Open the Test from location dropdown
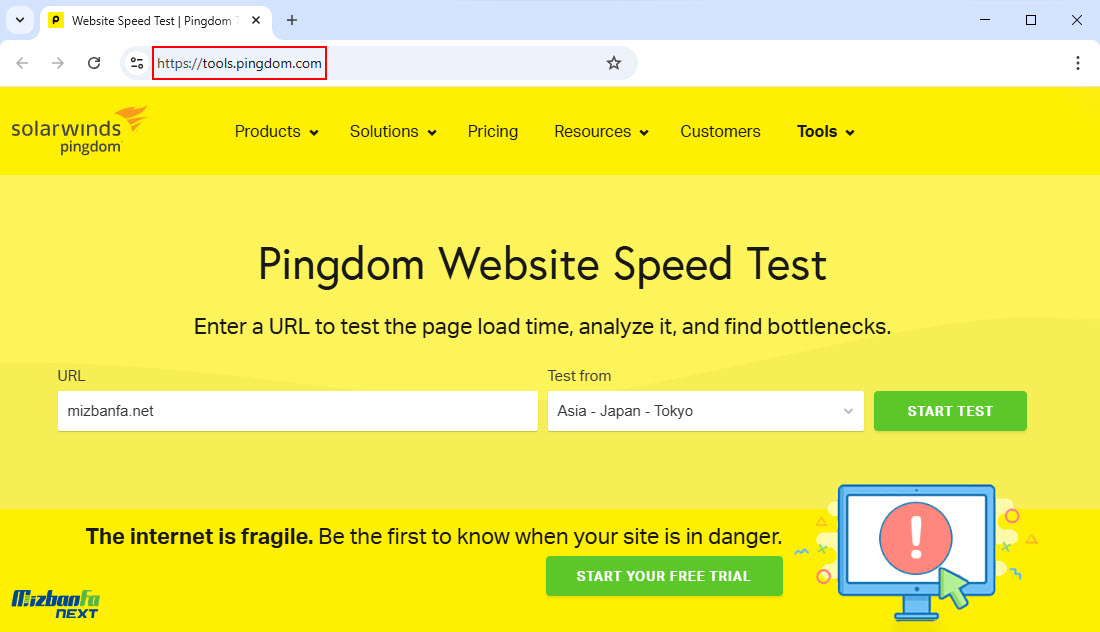Viewport: 1100px width, 632px height. (706, 411)
